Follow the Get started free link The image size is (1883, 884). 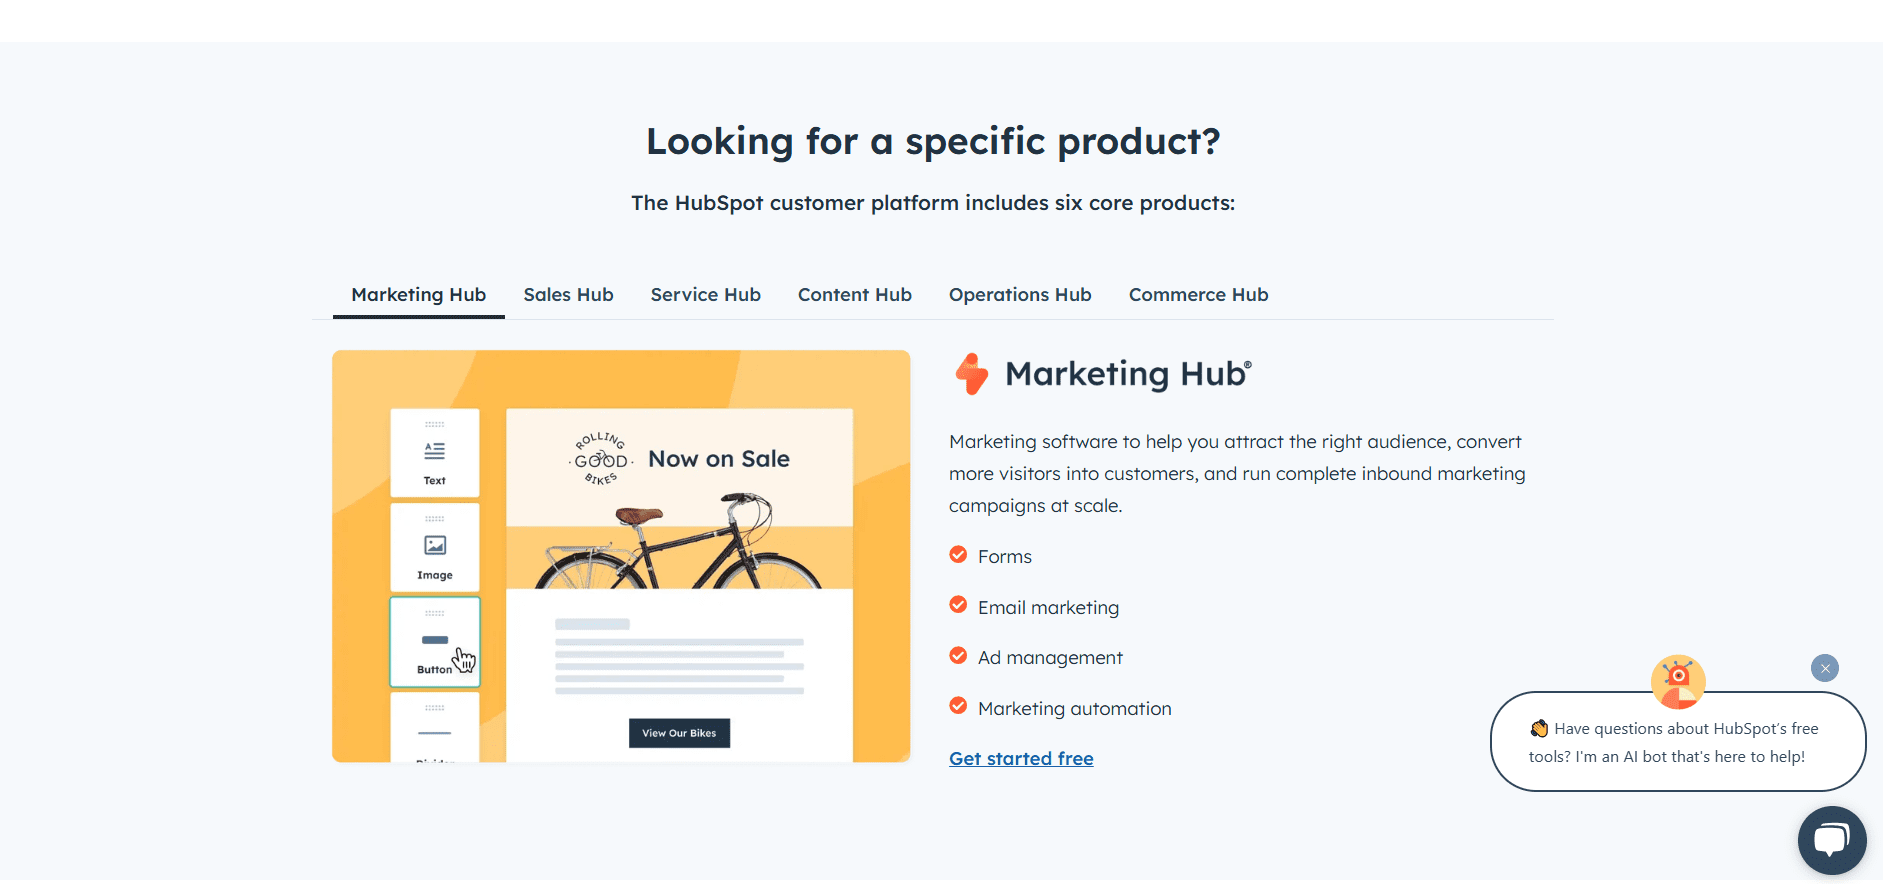pyautogui.click(x=1021, y=759)
